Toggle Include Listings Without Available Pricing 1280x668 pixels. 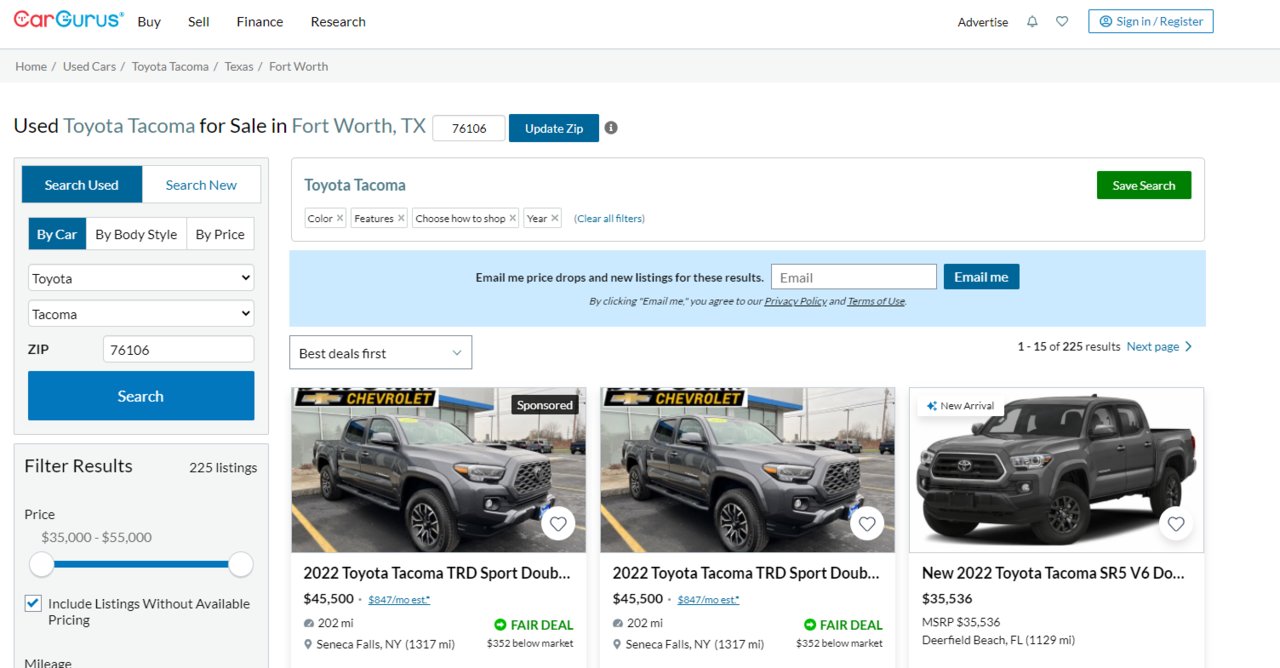tap(33, 603)
